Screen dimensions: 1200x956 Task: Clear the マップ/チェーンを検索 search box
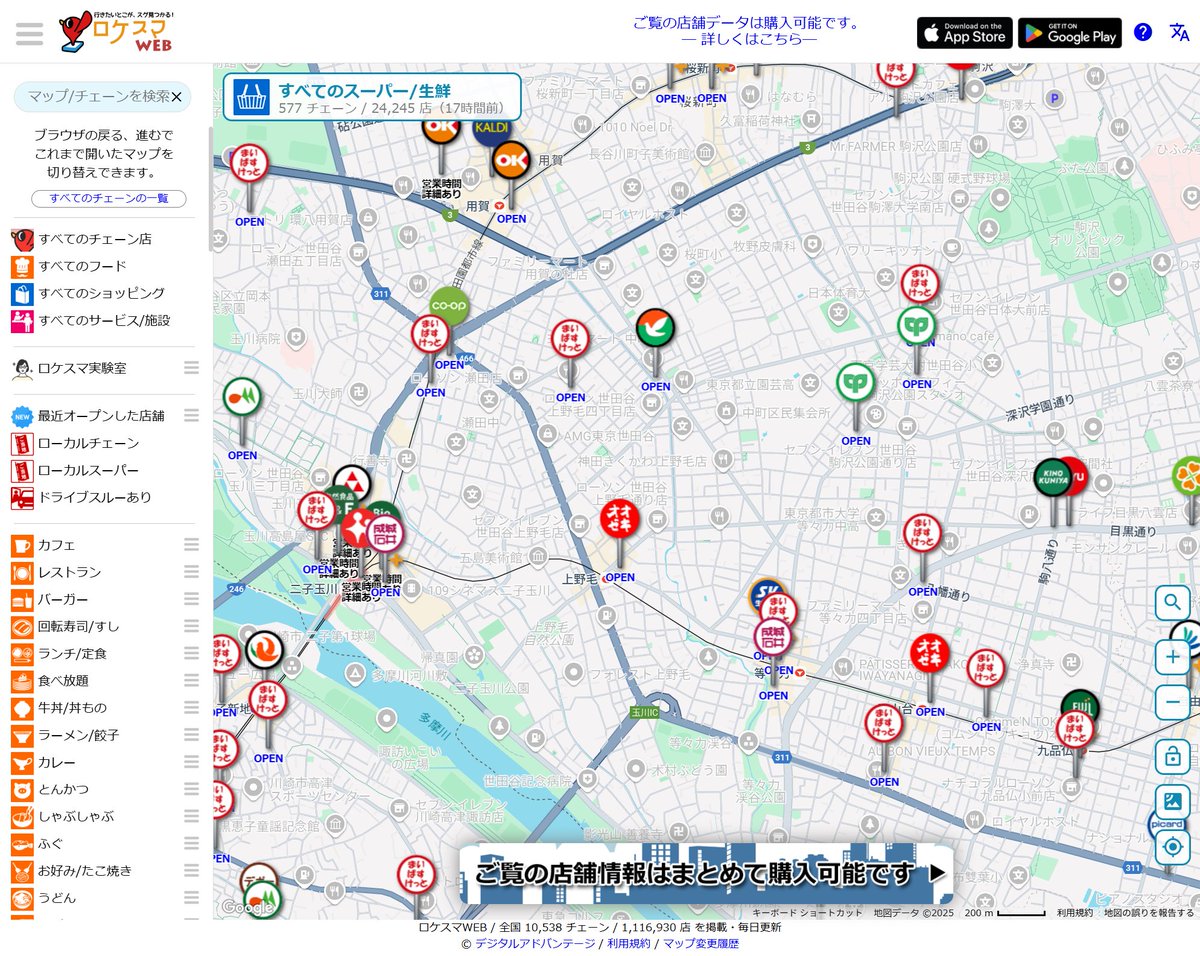pyautogui.click(x=177, y=97)
